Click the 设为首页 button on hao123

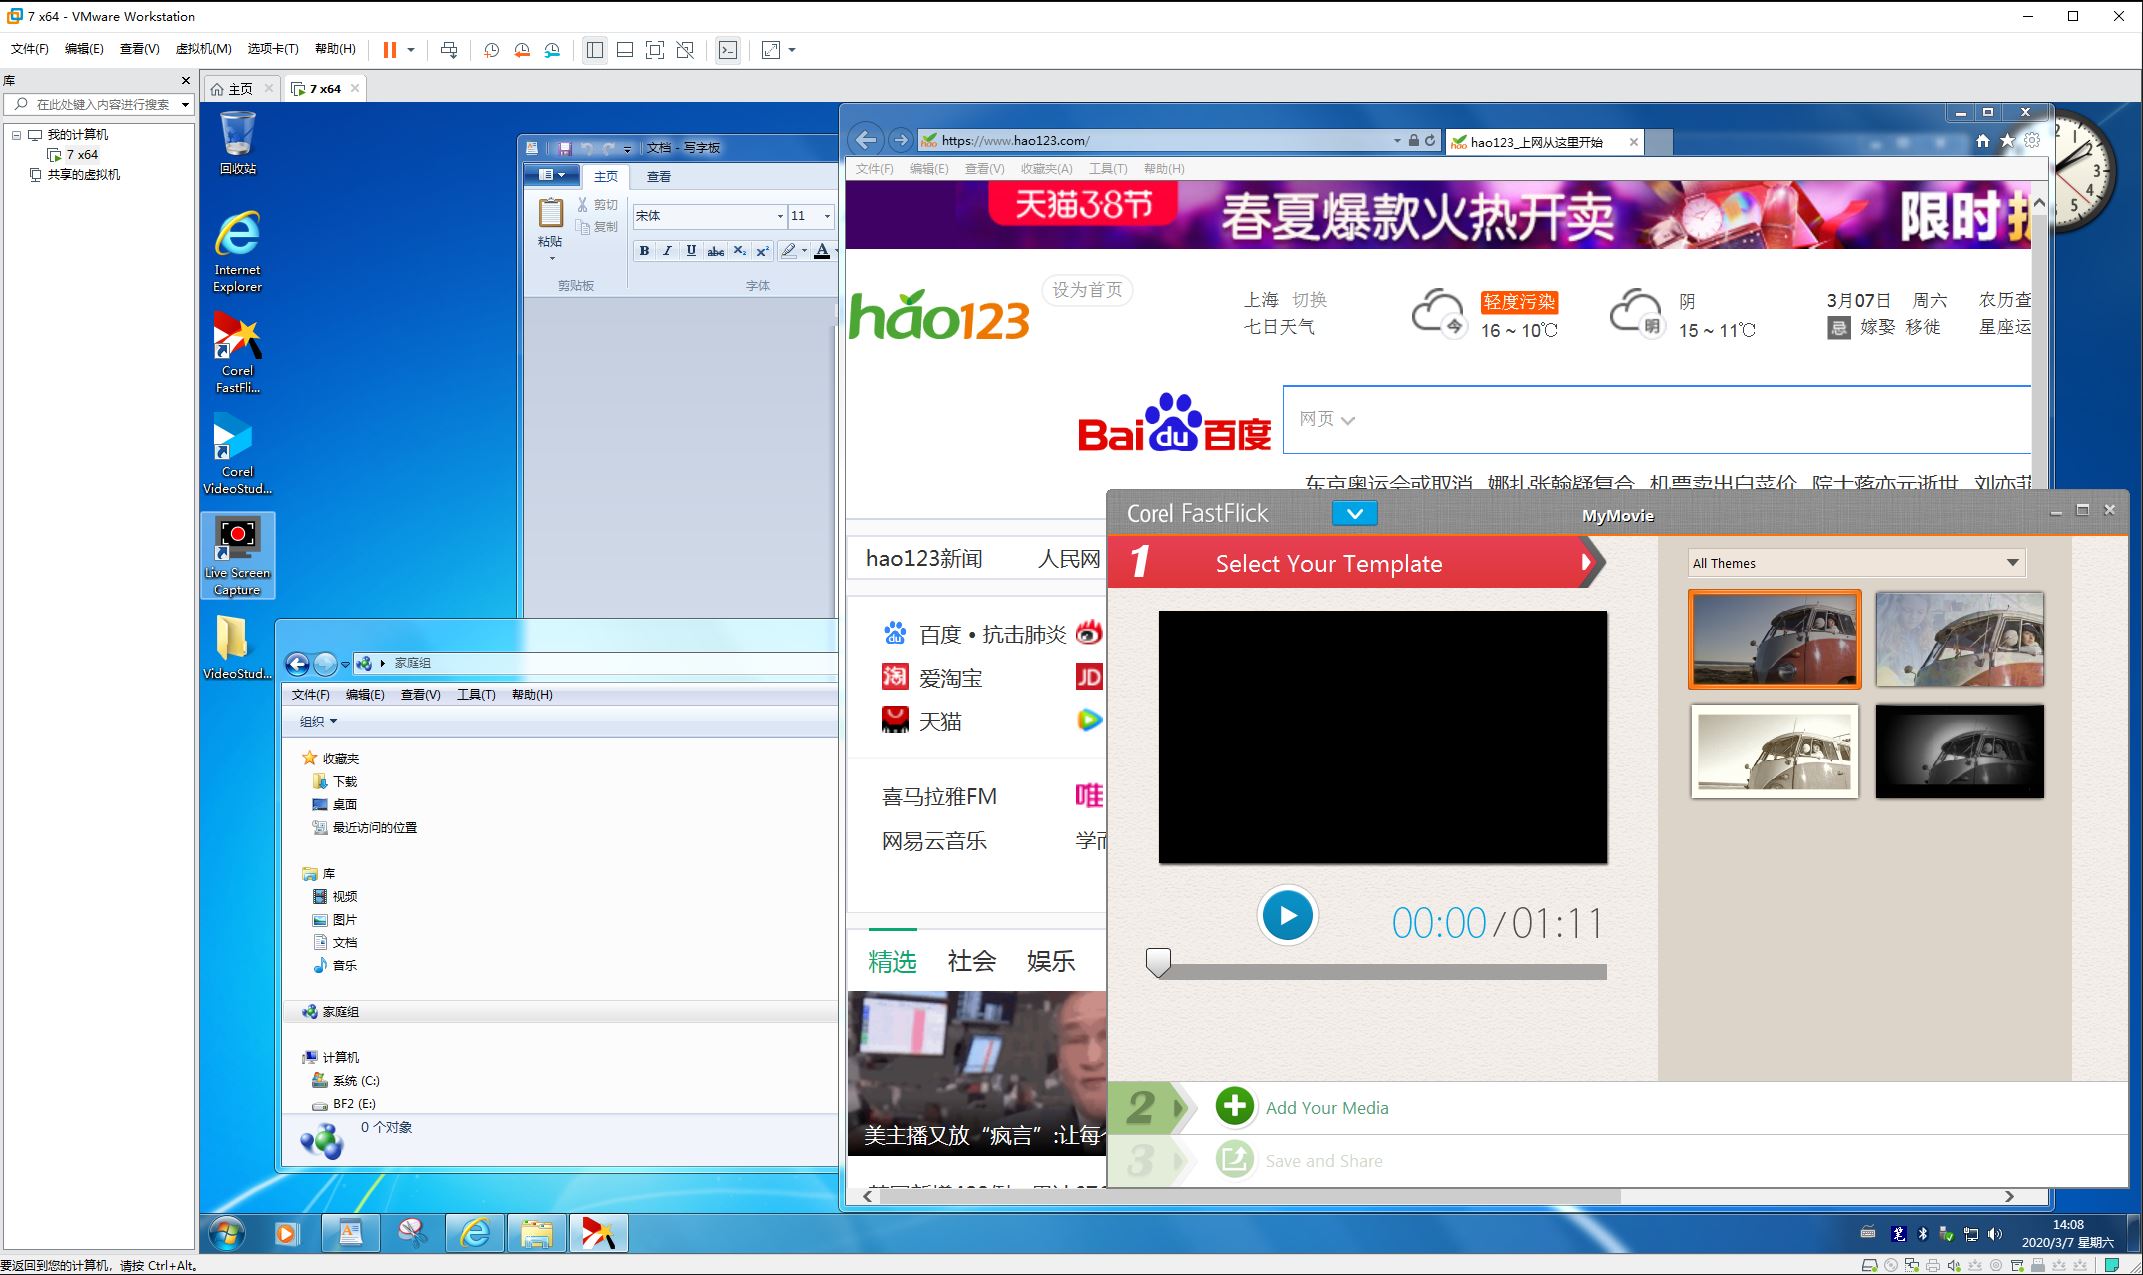tap(1087, 290)
